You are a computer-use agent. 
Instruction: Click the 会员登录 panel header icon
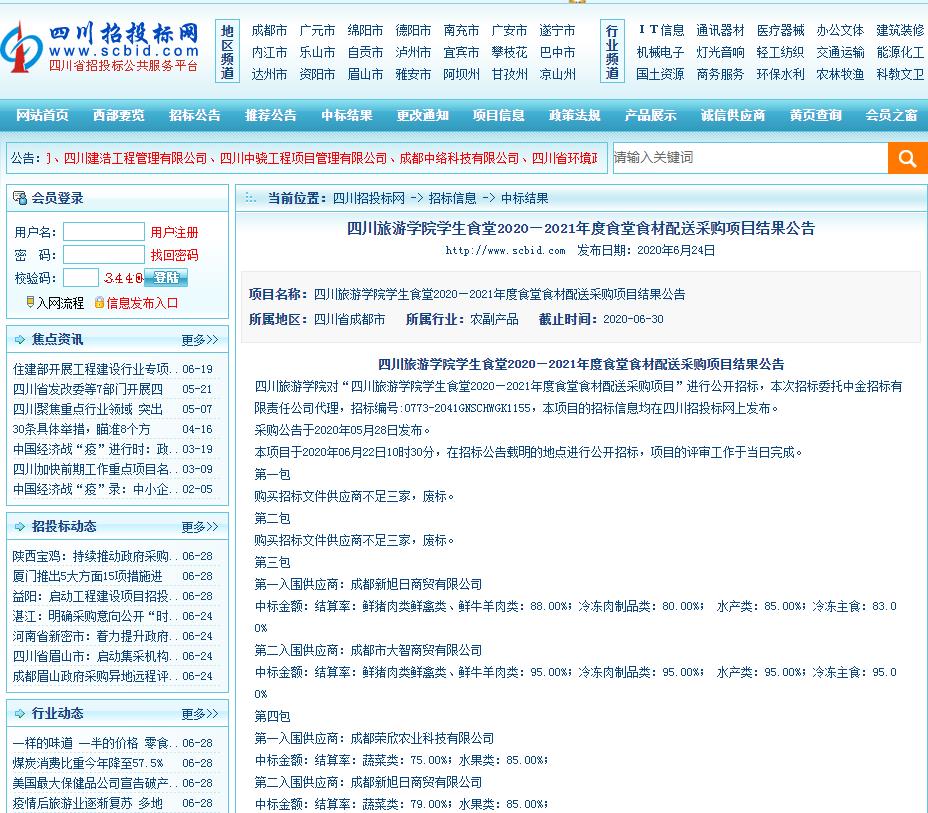[x=20, y=198]
